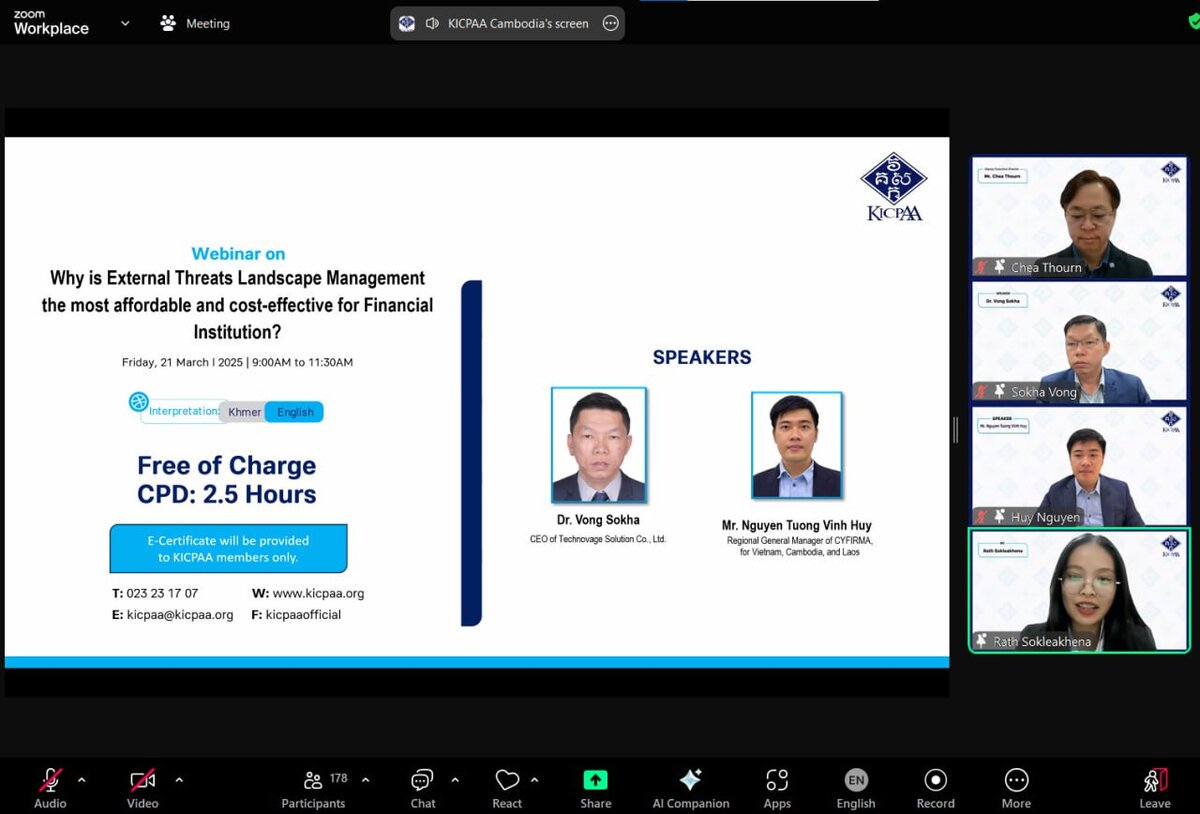The width and height of the screenshot is (1200, 814).
Task: Click the KICPAA logo on the slide
Action: (x=894, y=186)
